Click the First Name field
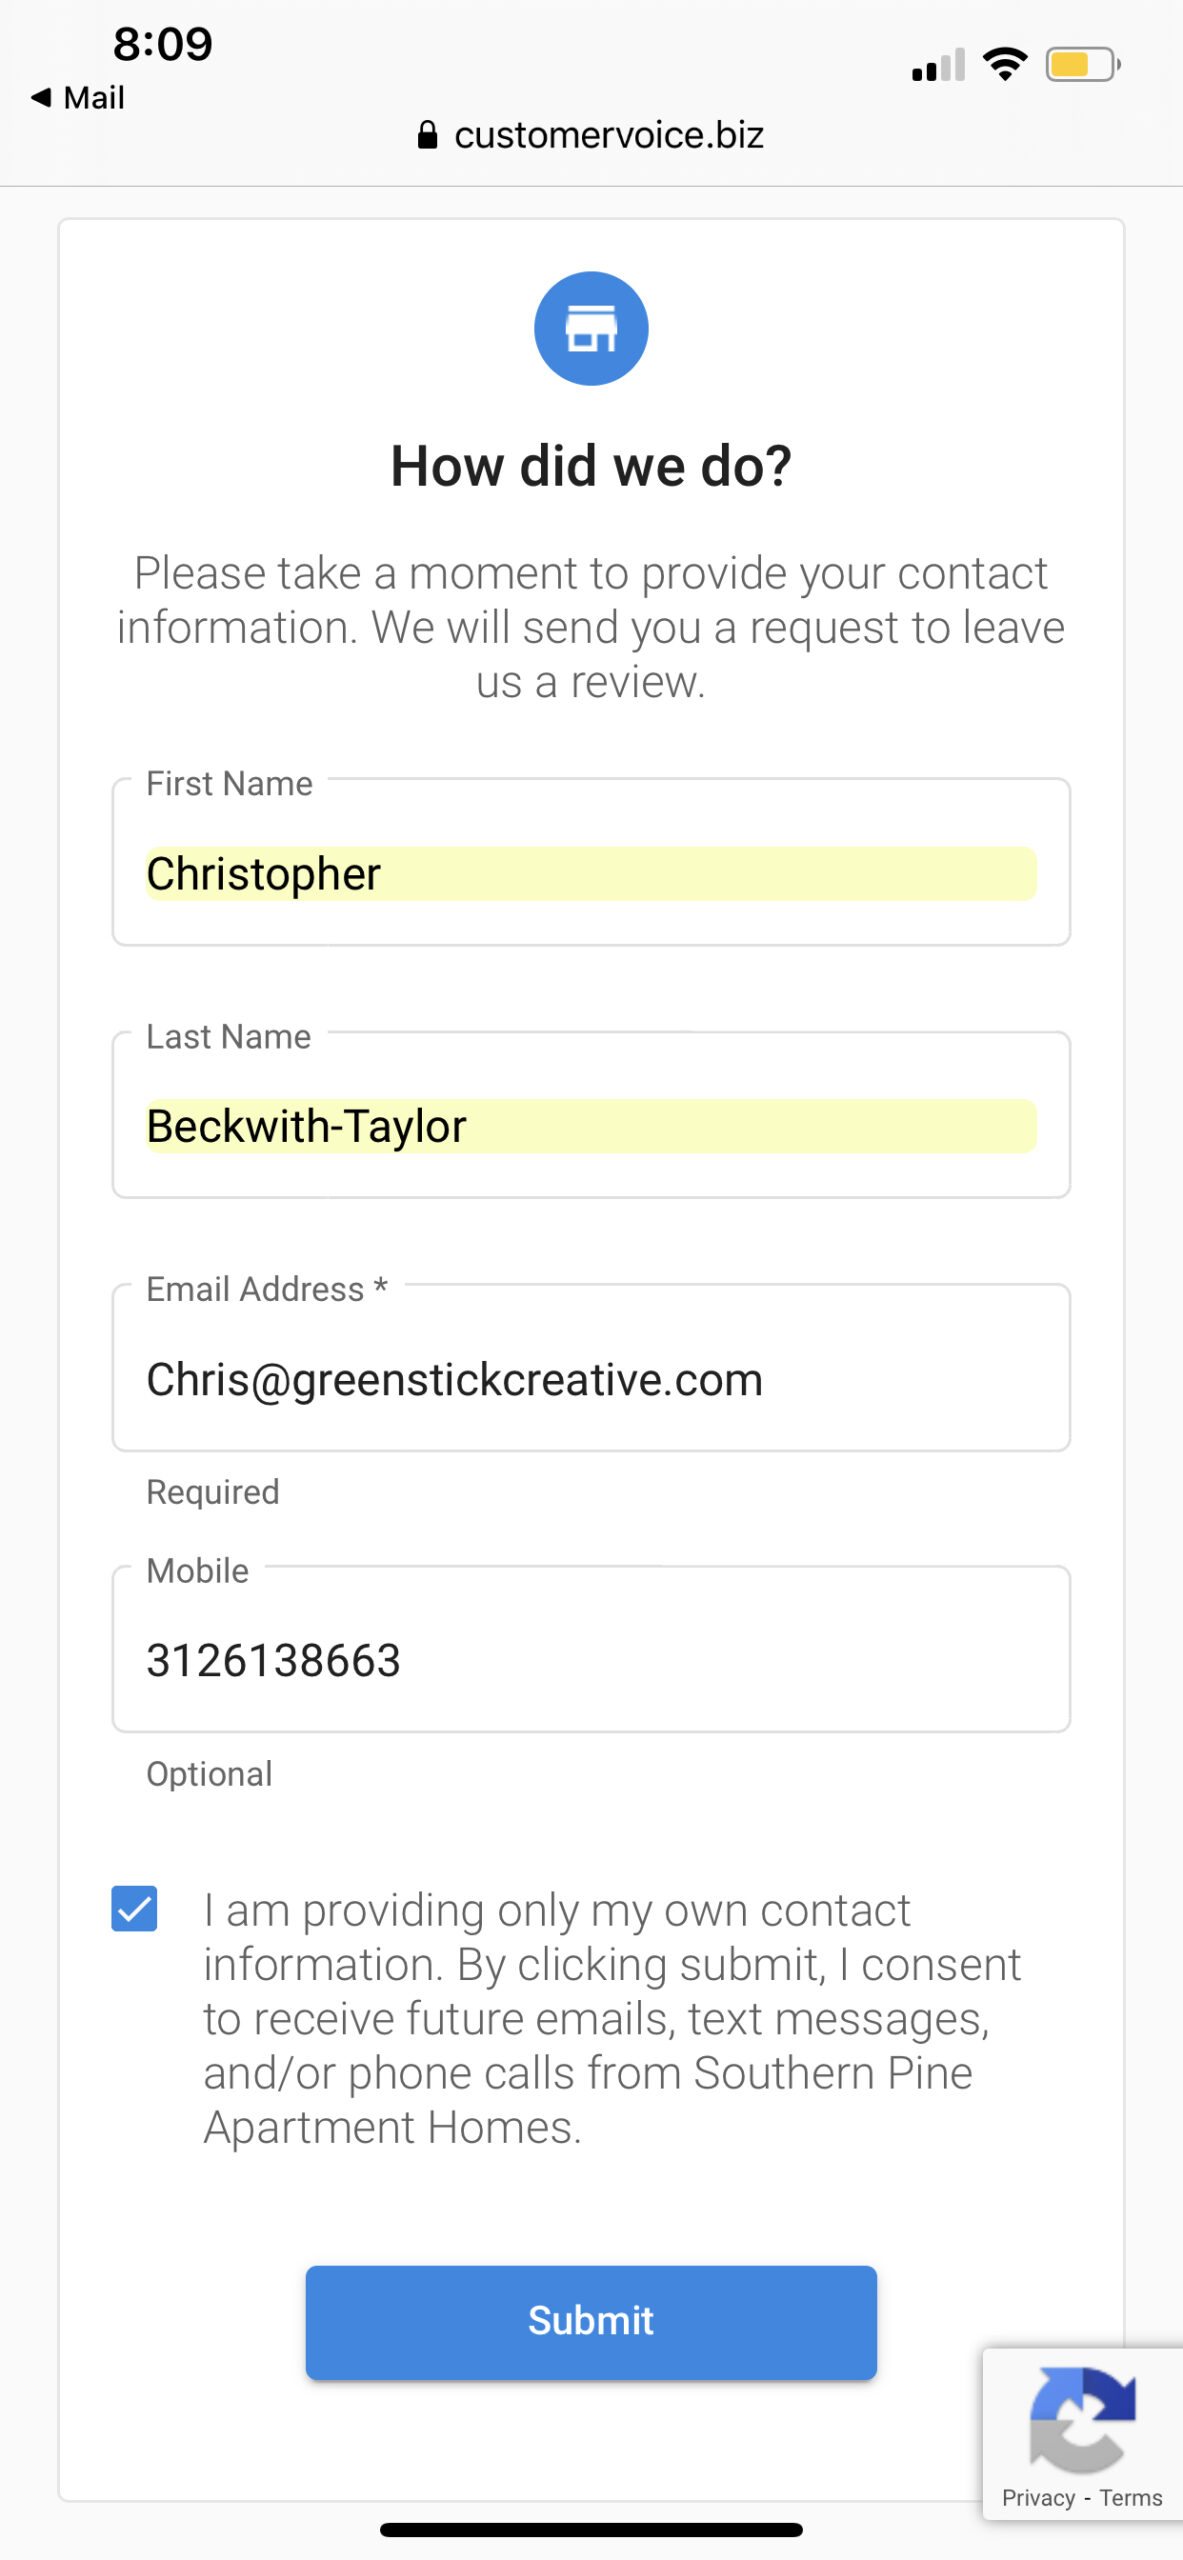Screen dimensions: 1183x2560 click(x=591, y=873)
